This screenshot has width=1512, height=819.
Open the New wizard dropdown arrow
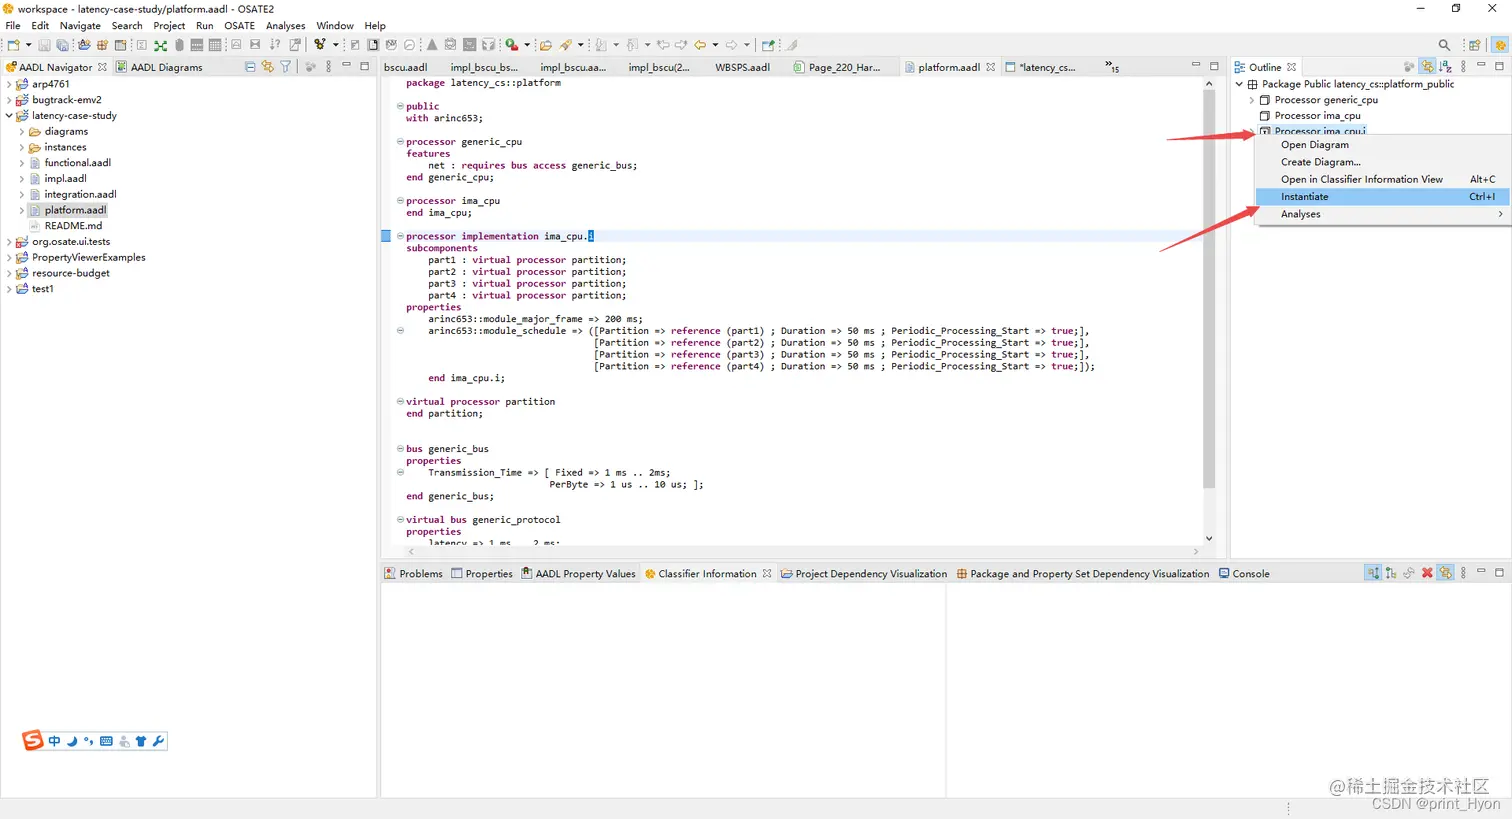click(x=28, y=45)
